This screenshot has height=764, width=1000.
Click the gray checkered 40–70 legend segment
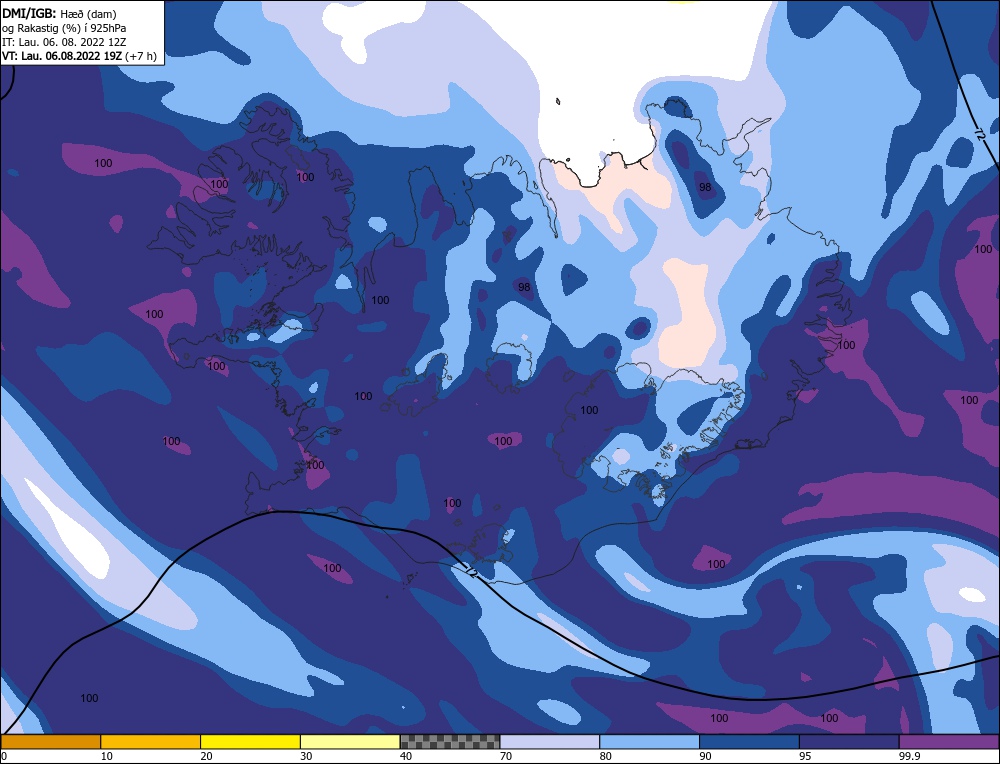pos(450,742)
